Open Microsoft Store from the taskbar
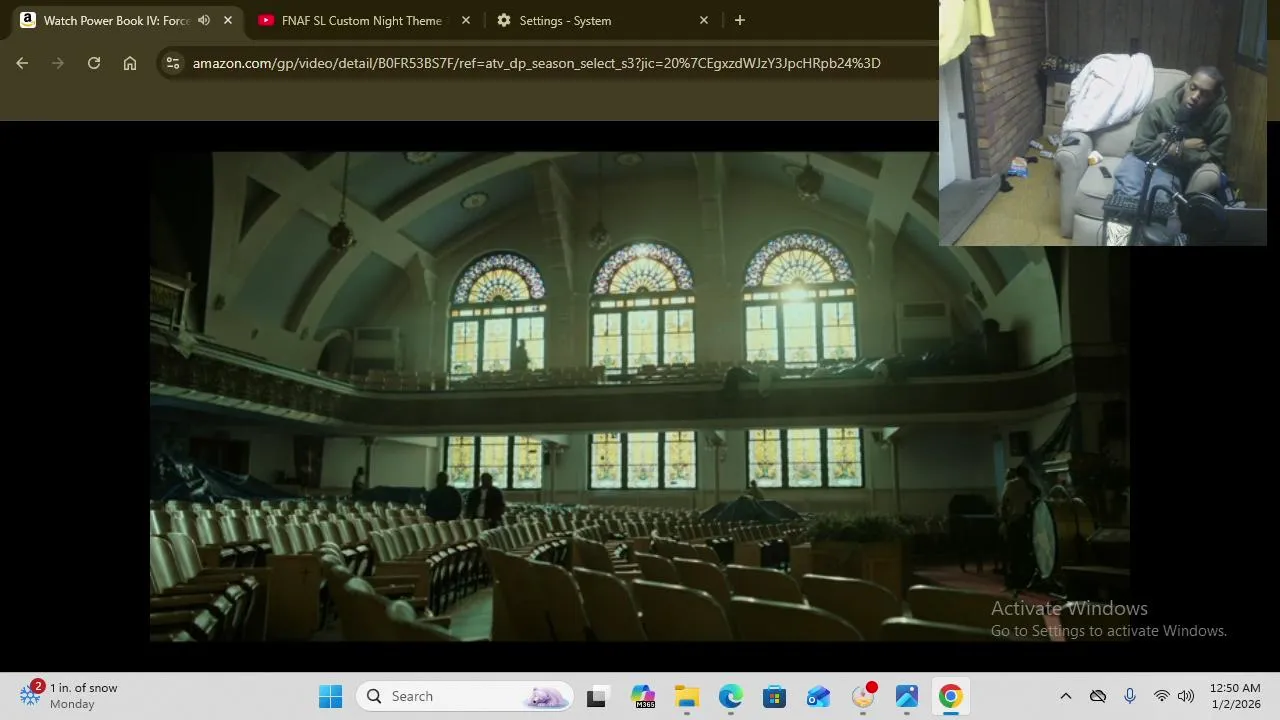Viewport: 1280px width, 720px height. point(774,696)
